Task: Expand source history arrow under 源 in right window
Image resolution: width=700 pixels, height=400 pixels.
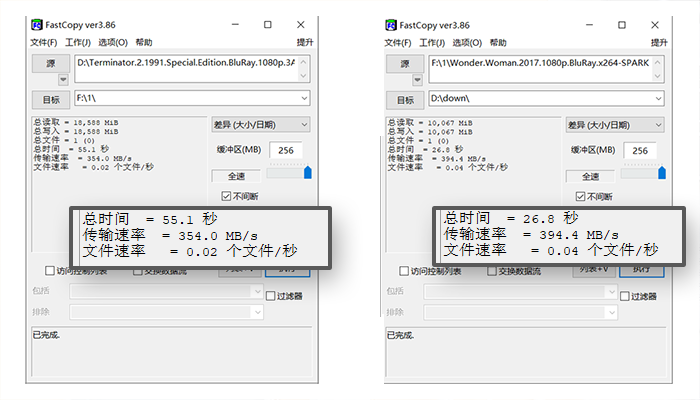Action: coord(417,80)
